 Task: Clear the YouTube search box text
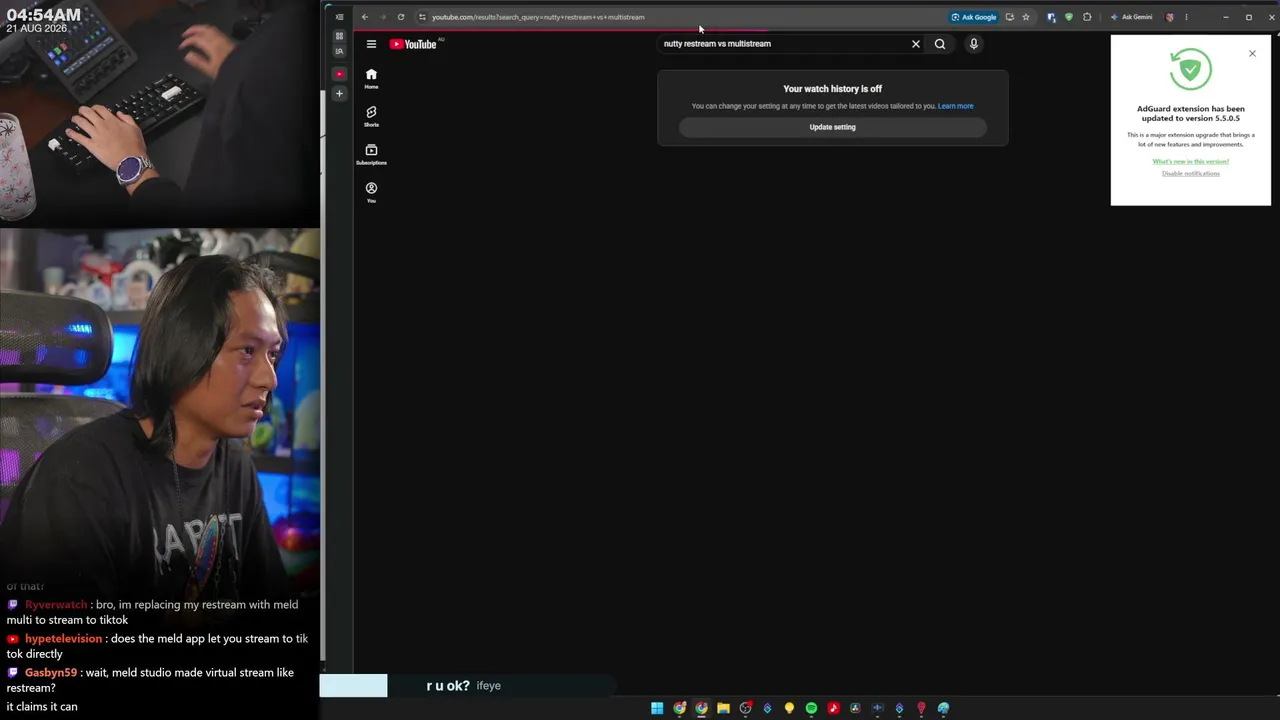(x=915, y=44)
